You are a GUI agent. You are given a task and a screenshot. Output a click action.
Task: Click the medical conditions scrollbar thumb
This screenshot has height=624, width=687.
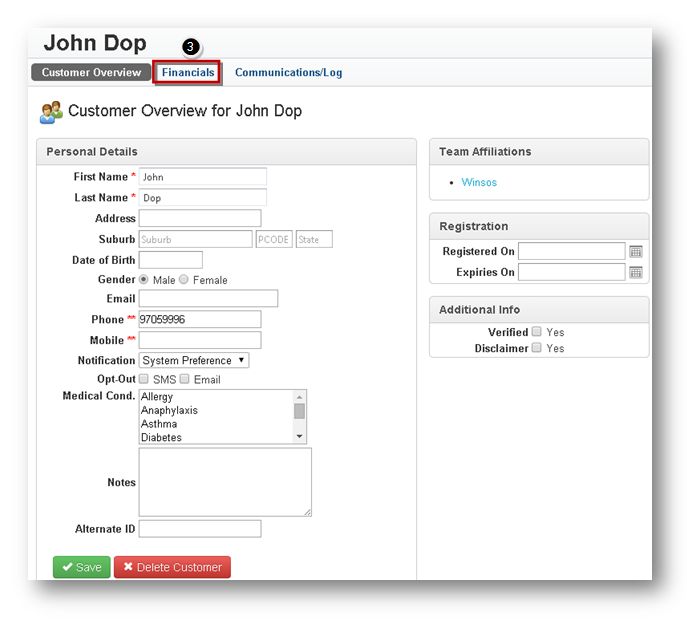click(299, 411)
